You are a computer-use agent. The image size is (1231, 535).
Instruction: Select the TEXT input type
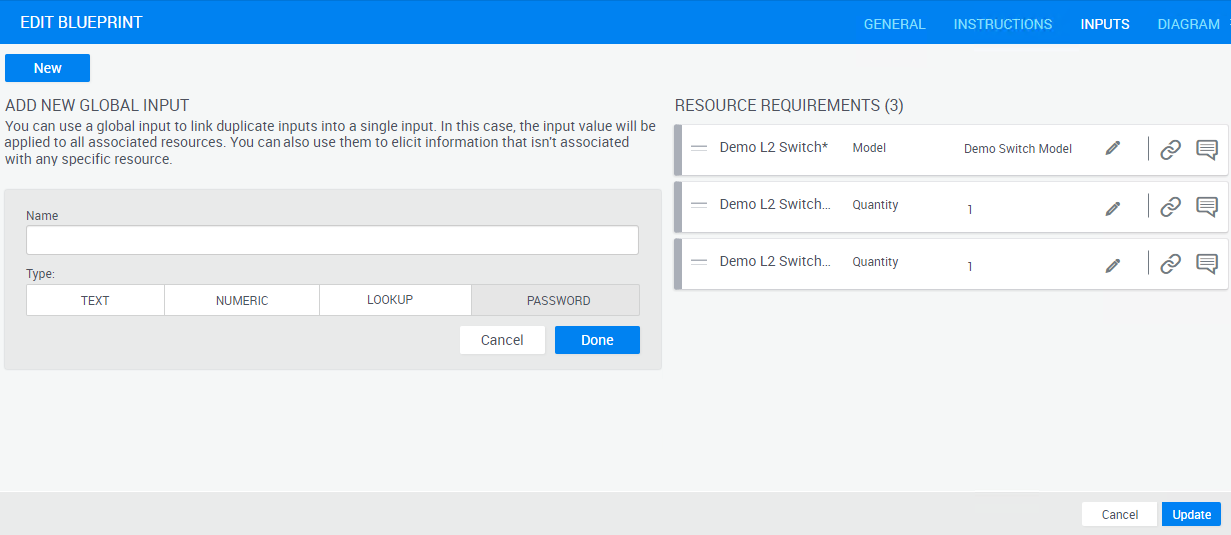click(x=95, y=300)
